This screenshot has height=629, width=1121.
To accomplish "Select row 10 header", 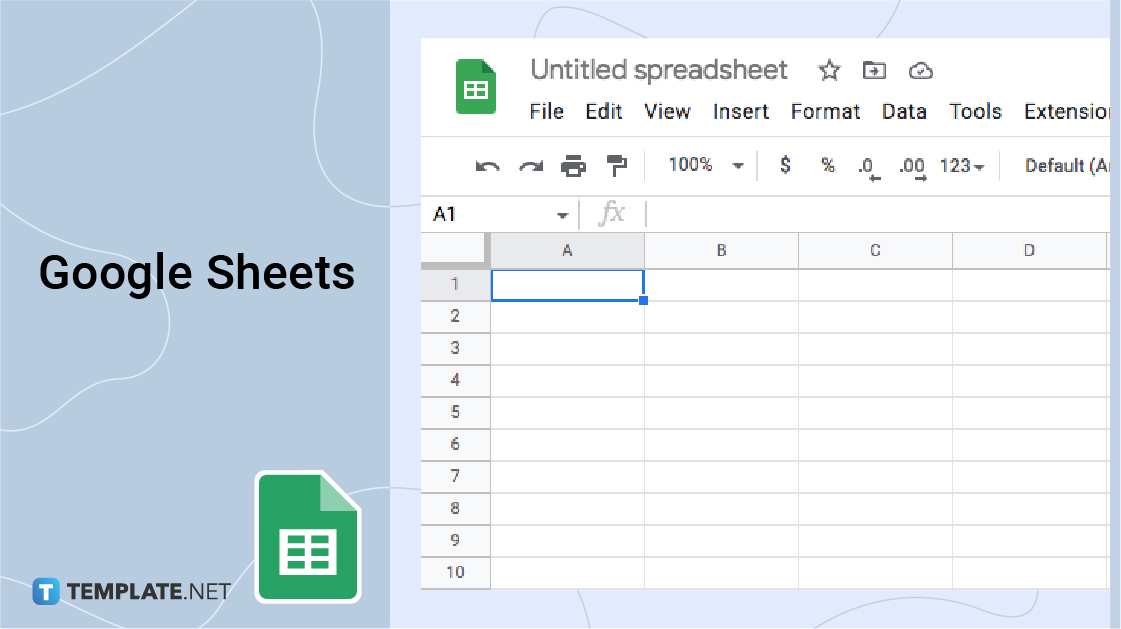I will click(x=455, y=573).
